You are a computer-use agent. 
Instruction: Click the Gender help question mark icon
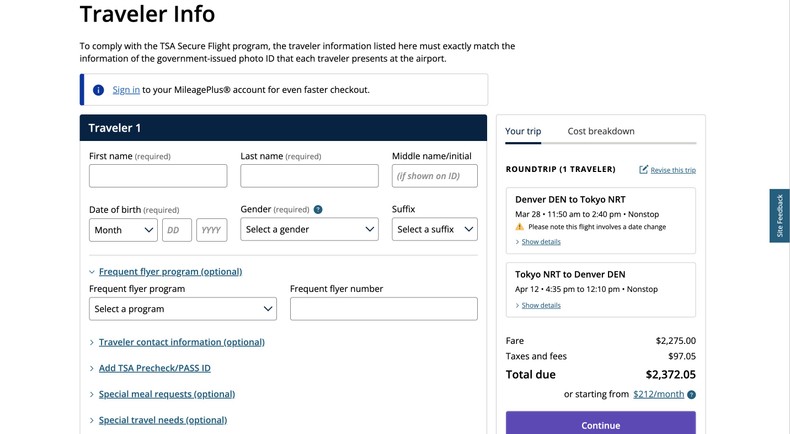pos(318,210)
